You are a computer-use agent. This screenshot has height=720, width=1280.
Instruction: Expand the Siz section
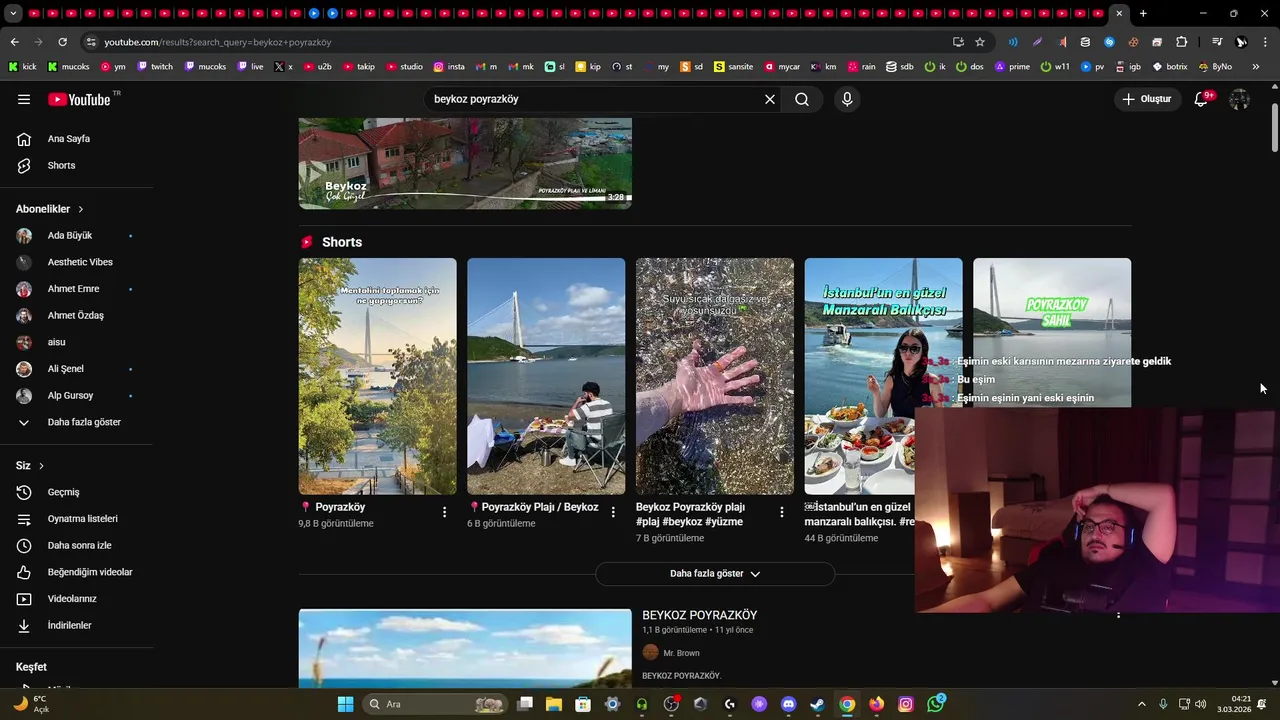pyautogui.click(x=30, y=466)
